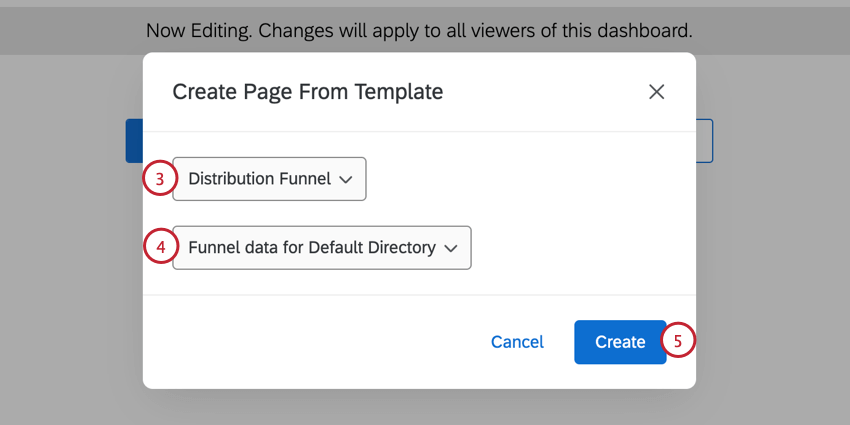The image size is (850, 425).
Task: Click the chevron beside Distribution Funnel
Action: coord(346,180)
